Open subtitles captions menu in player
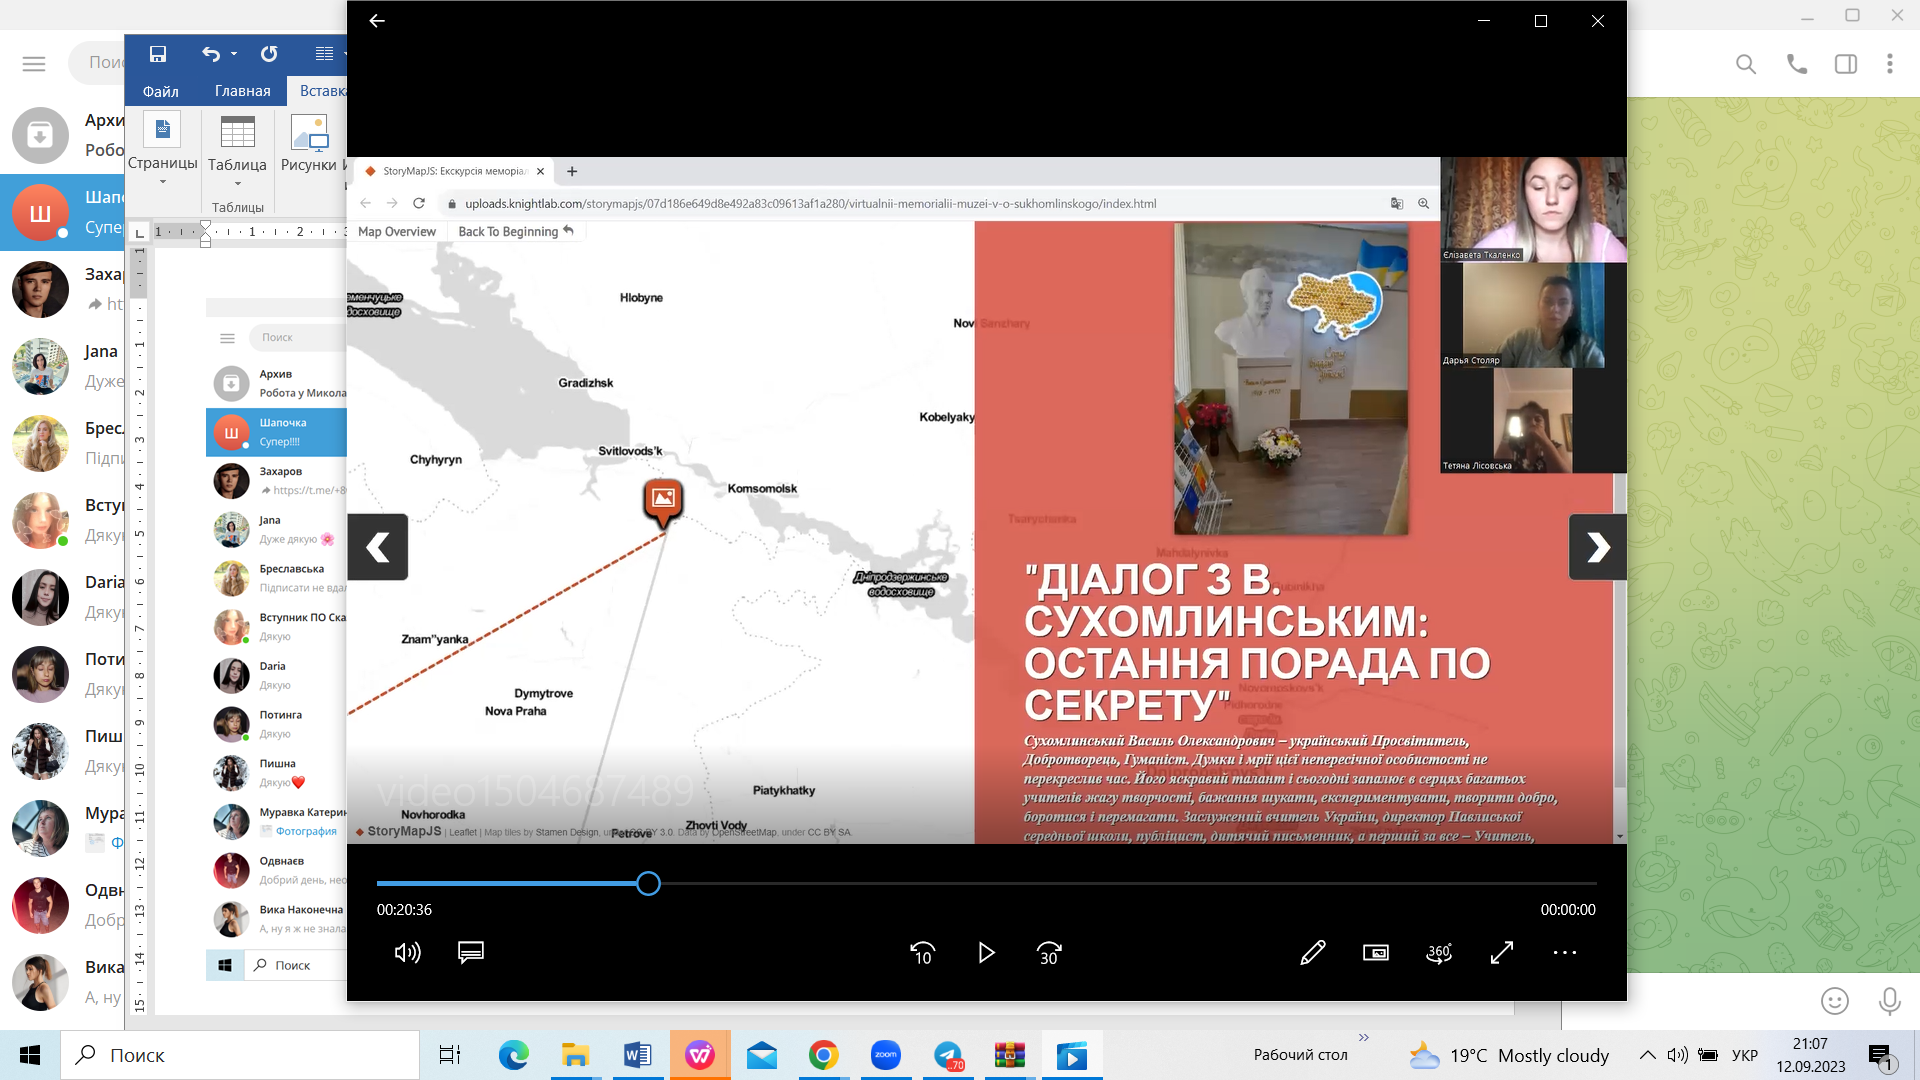Viewport: 1920px width, 1080px height. point(471,953)
